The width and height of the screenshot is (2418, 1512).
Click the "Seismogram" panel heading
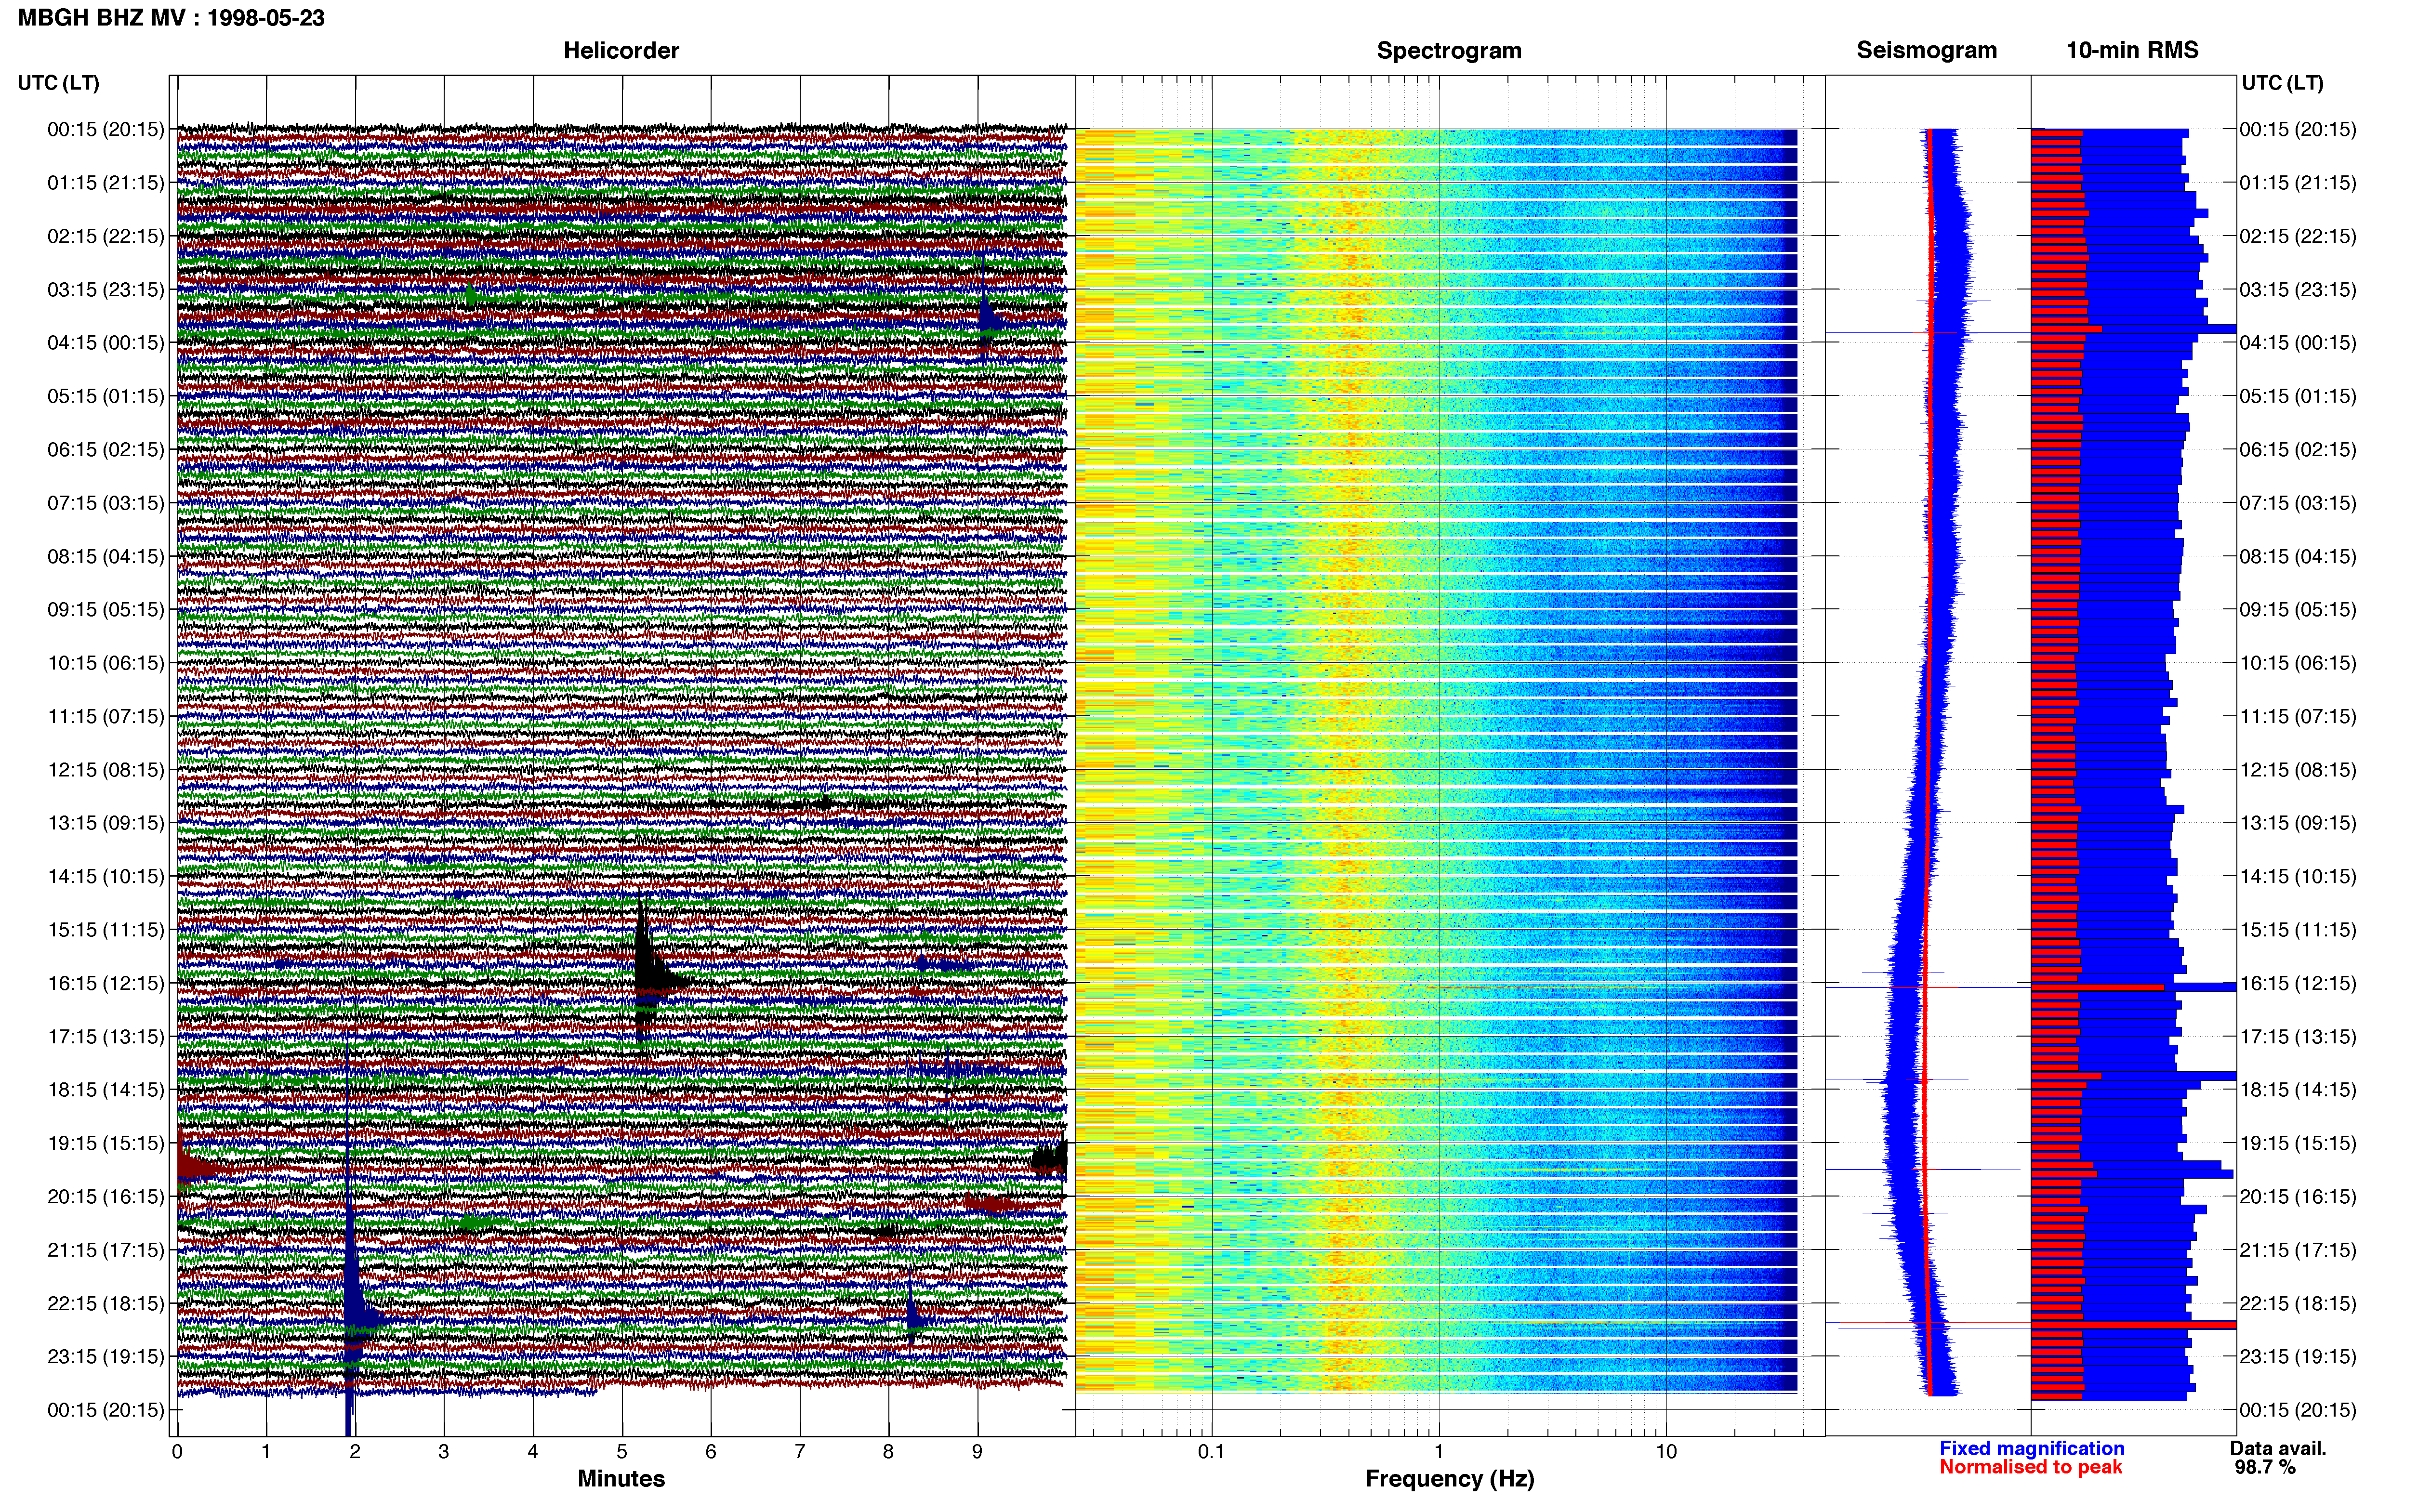[x=1927, y=50]
